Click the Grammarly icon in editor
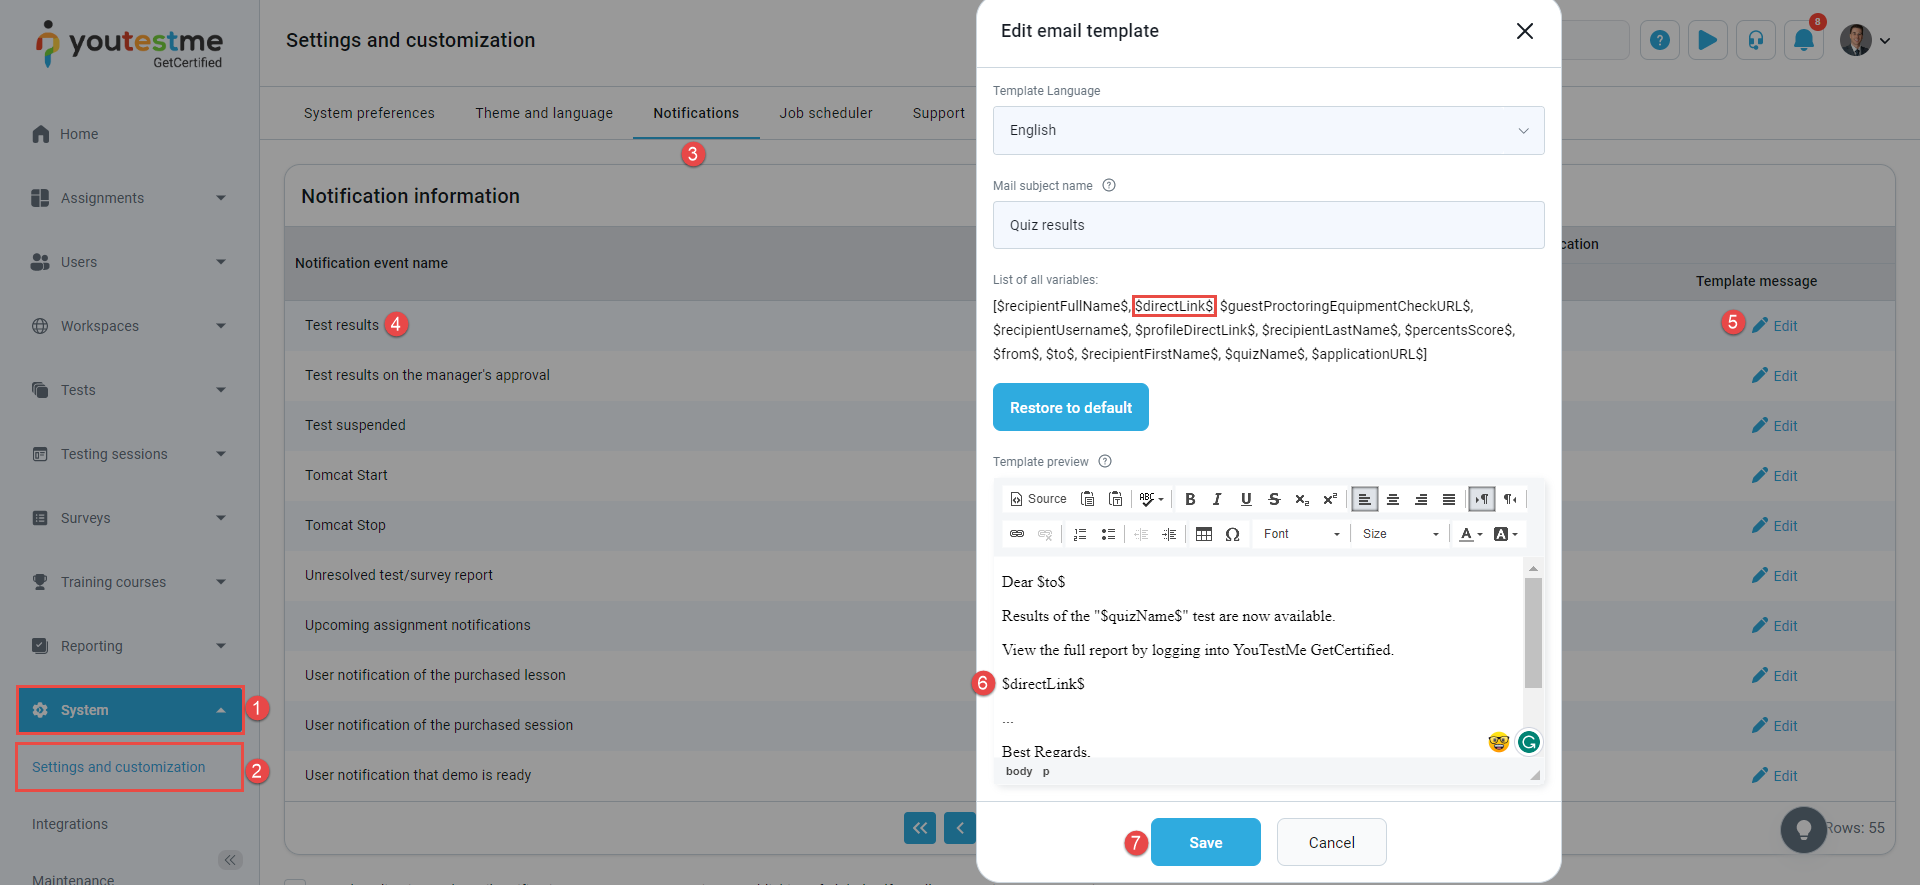Viewport: 1920px width, 885px height. (x=1528, y=742)
